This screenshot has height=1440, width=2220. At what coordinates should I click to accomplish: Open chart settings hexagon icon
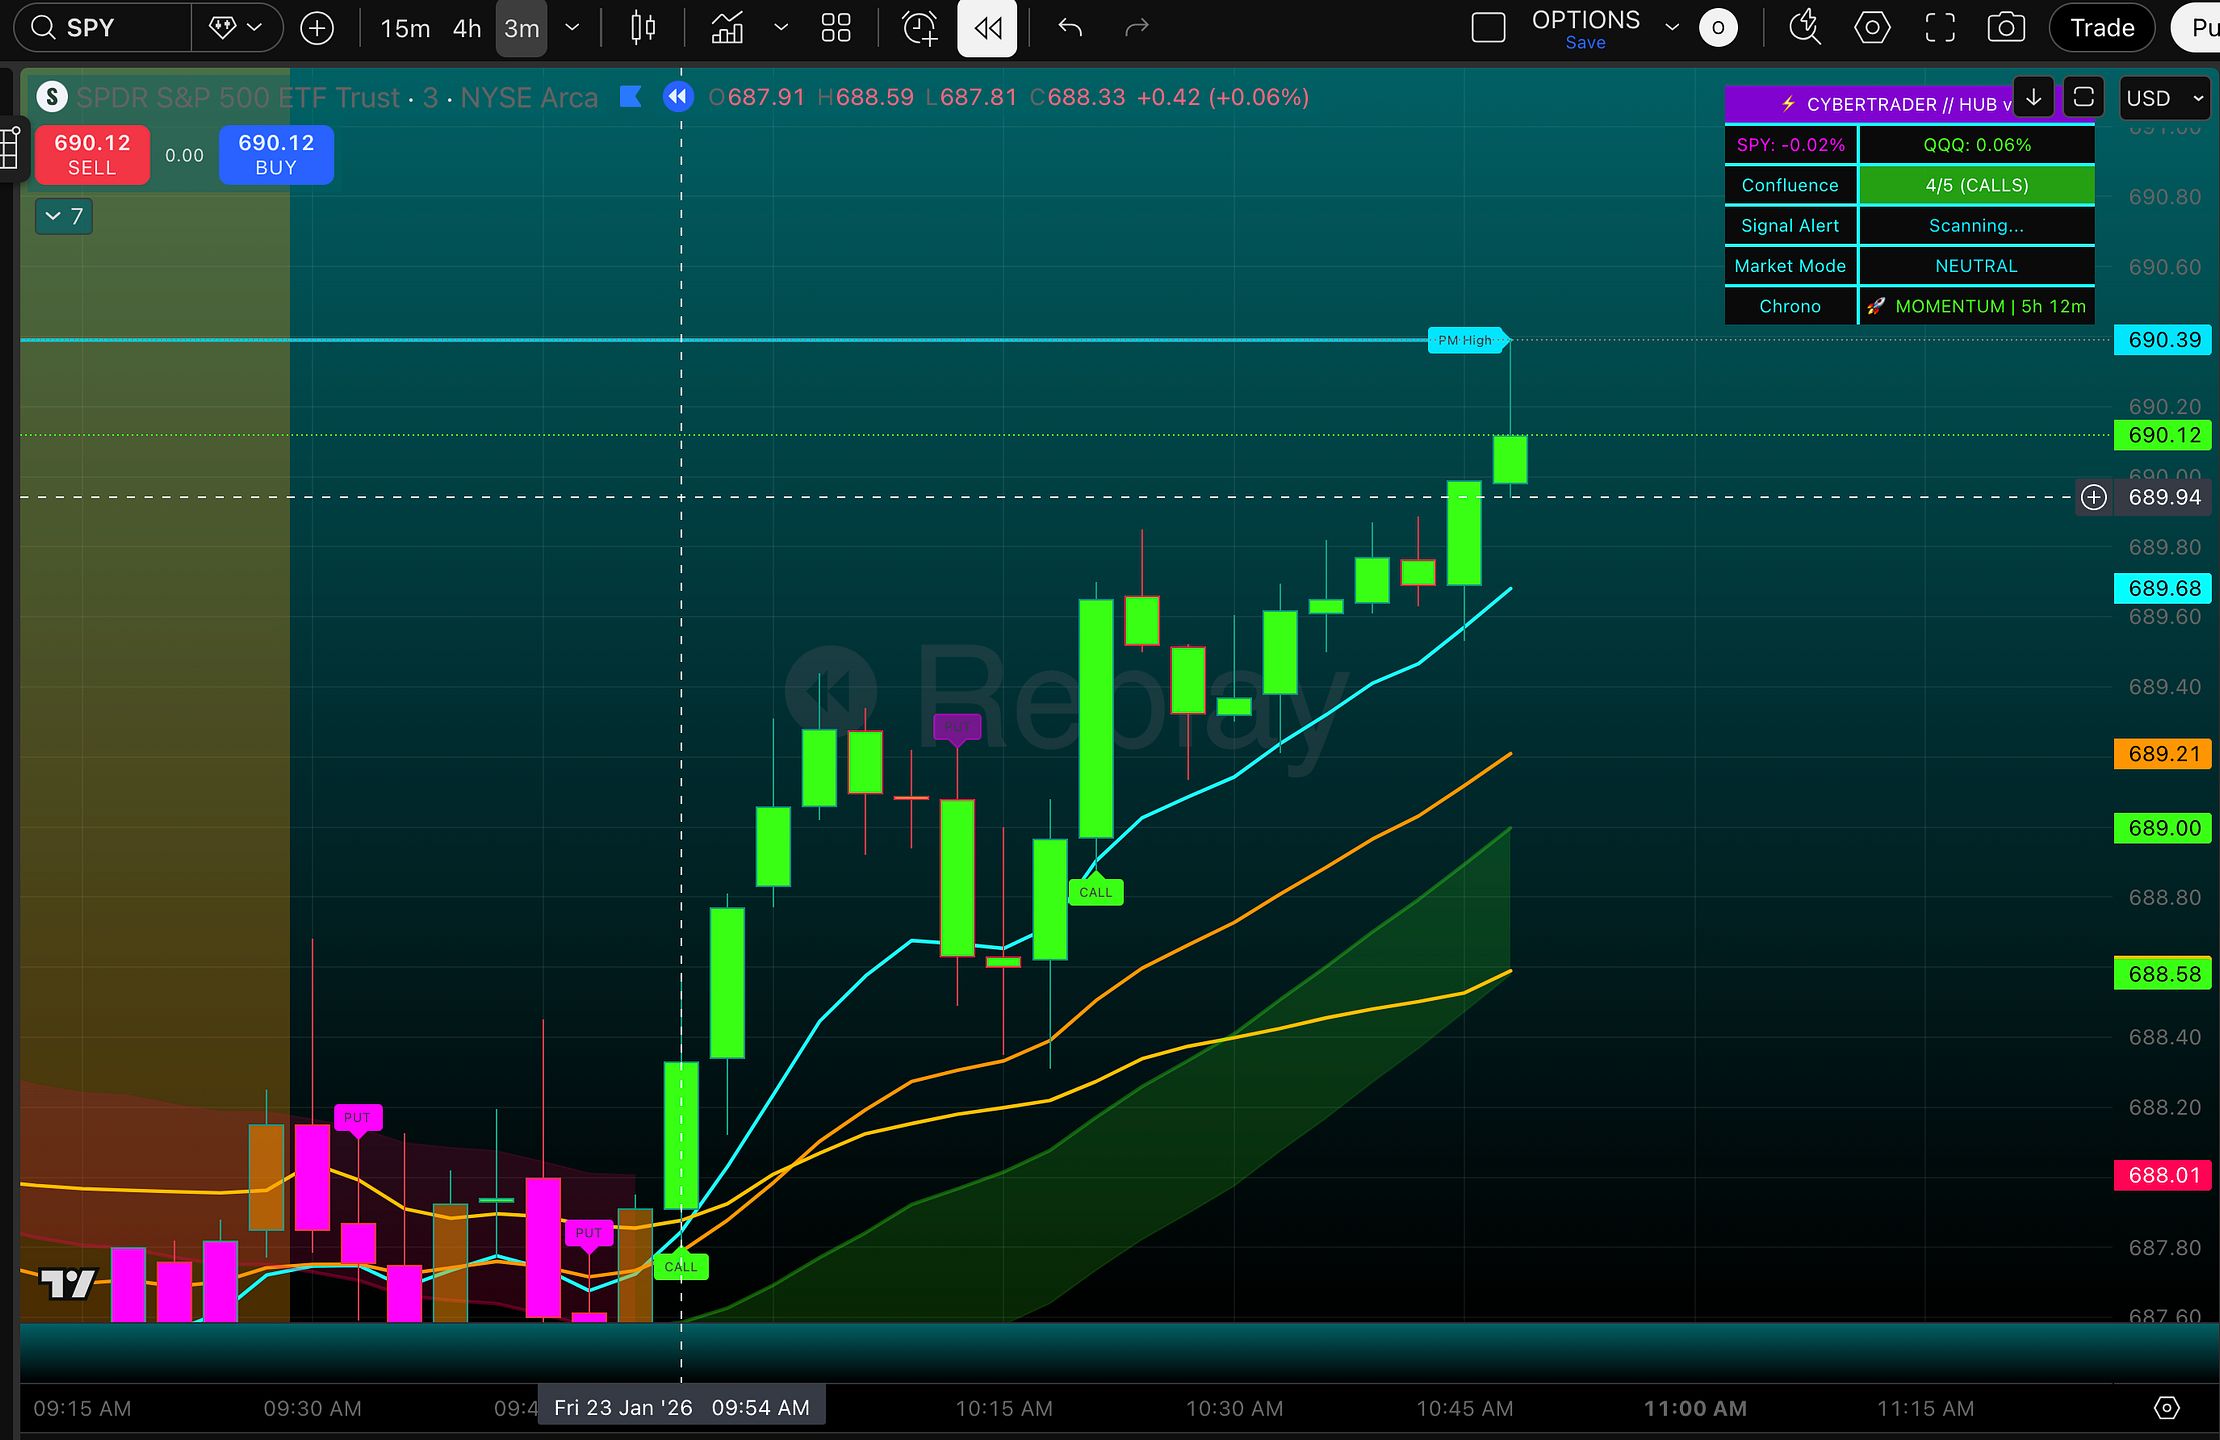[1872, 28]
